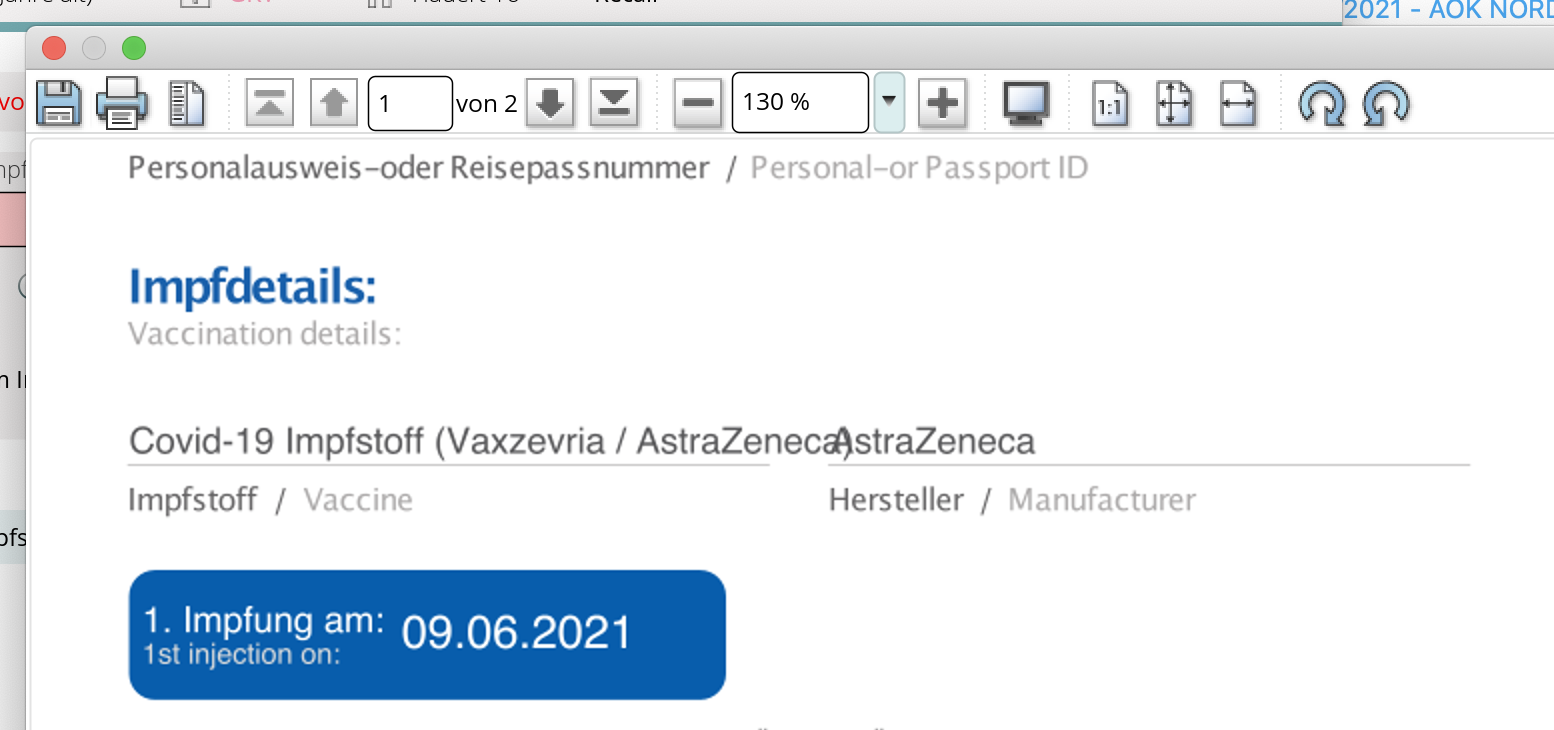This screenshot has height=730, width=1554.
Task: Set view to actual size 1:1
Action: (x=1109, y=103)
